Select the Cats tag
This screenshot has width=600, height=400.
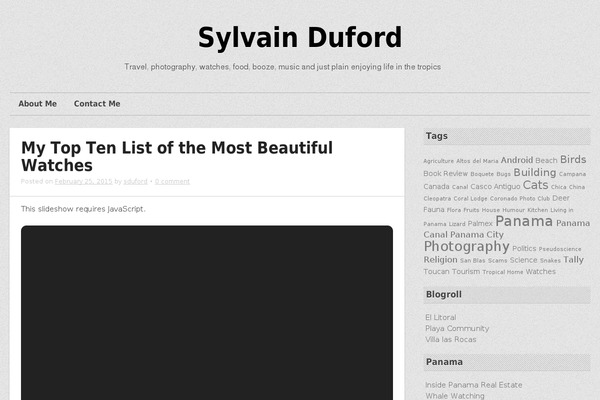pos(535,185)
